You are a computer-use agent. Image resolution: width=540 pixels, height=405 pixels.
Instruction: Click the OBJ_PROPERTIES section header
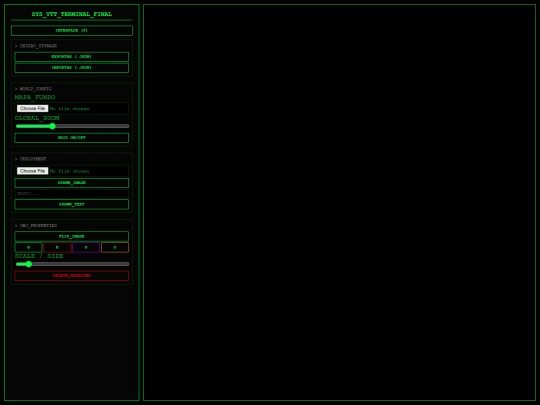tap(36, 226)
